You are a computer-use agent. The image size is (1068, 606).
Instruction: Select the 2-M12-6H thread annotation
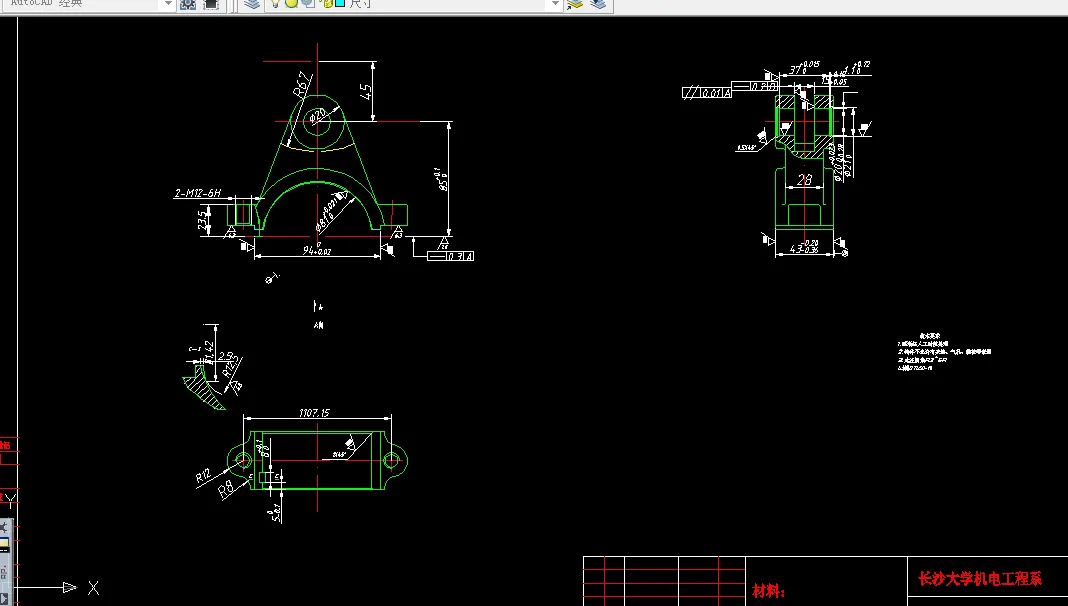tap(198, 193)
